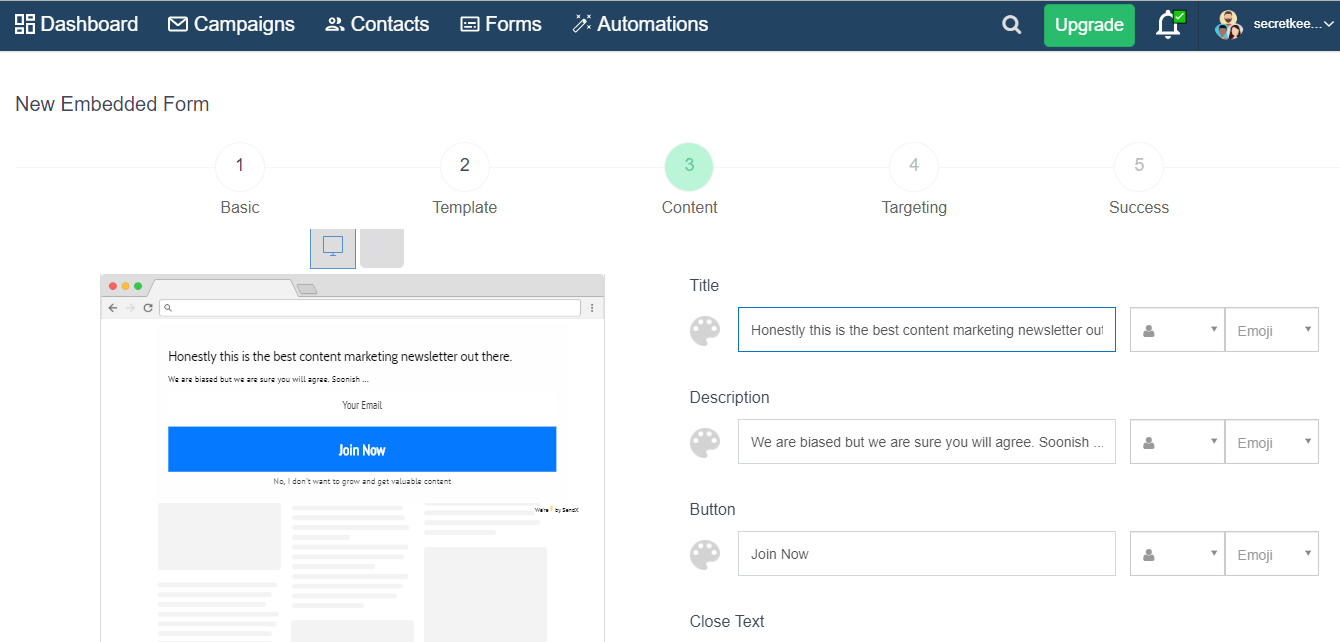This screenshot has width=1340, height=642.
Task: Open the Automations menu
Action: point(640,25)
